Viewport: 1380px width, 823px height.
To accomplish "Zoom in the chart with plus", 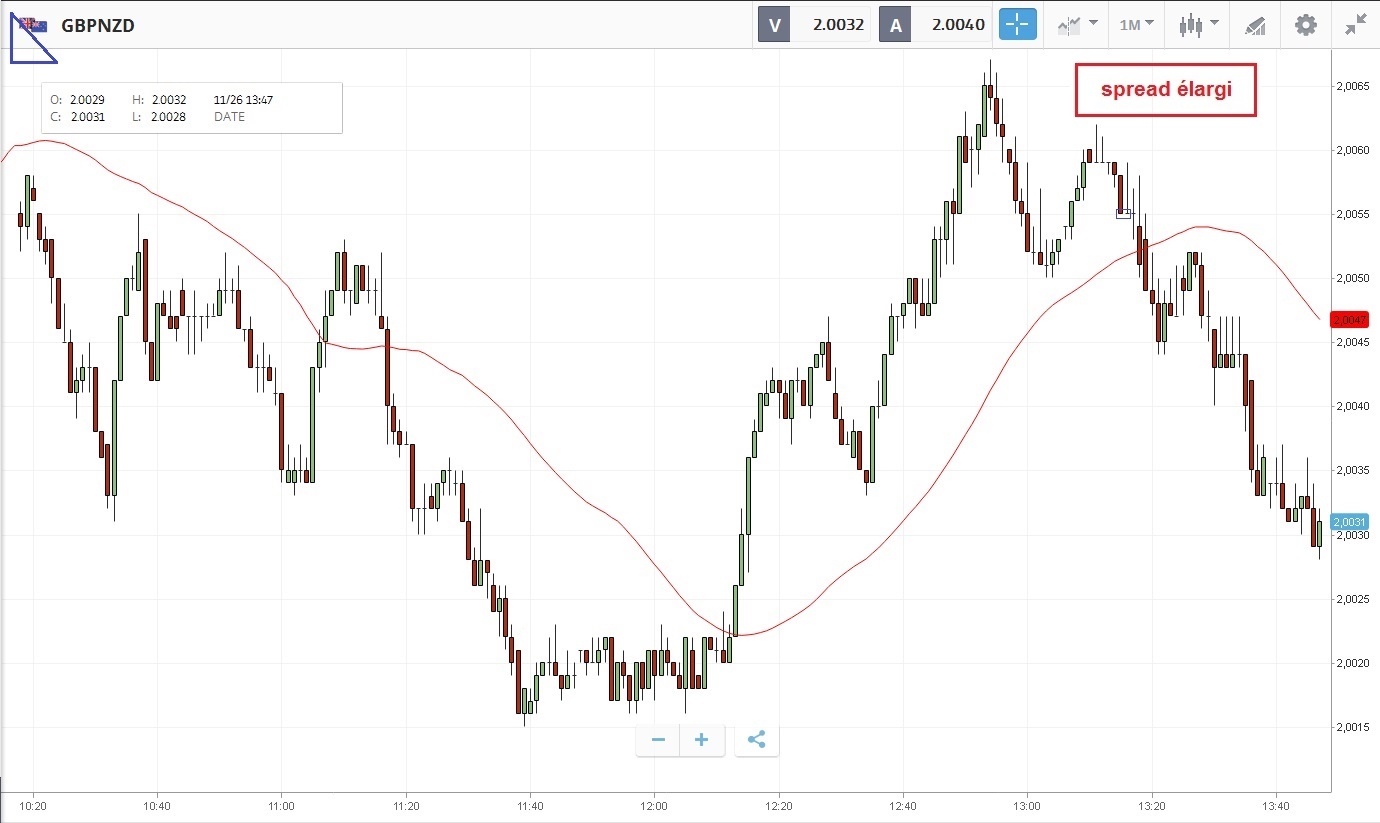I will click(x=702, y=740).
